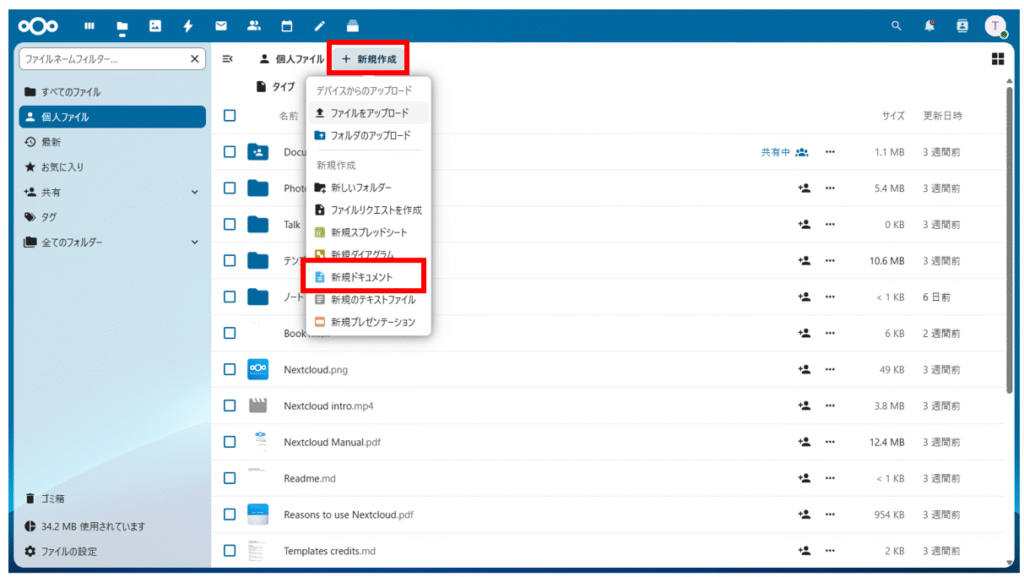Expand the 全てのフォルダー sidebar tree
The image size is (1024, 577).
pos(195,242)
